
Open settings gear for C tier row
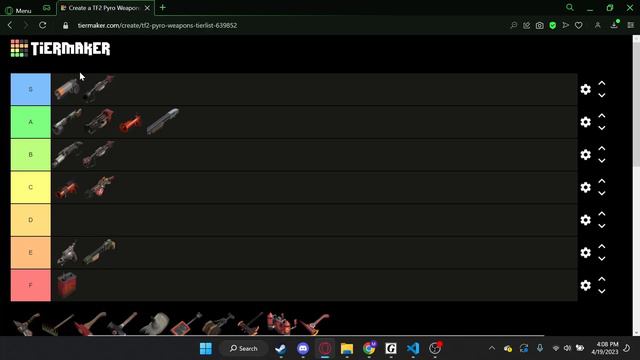click(x=585, y=187)
